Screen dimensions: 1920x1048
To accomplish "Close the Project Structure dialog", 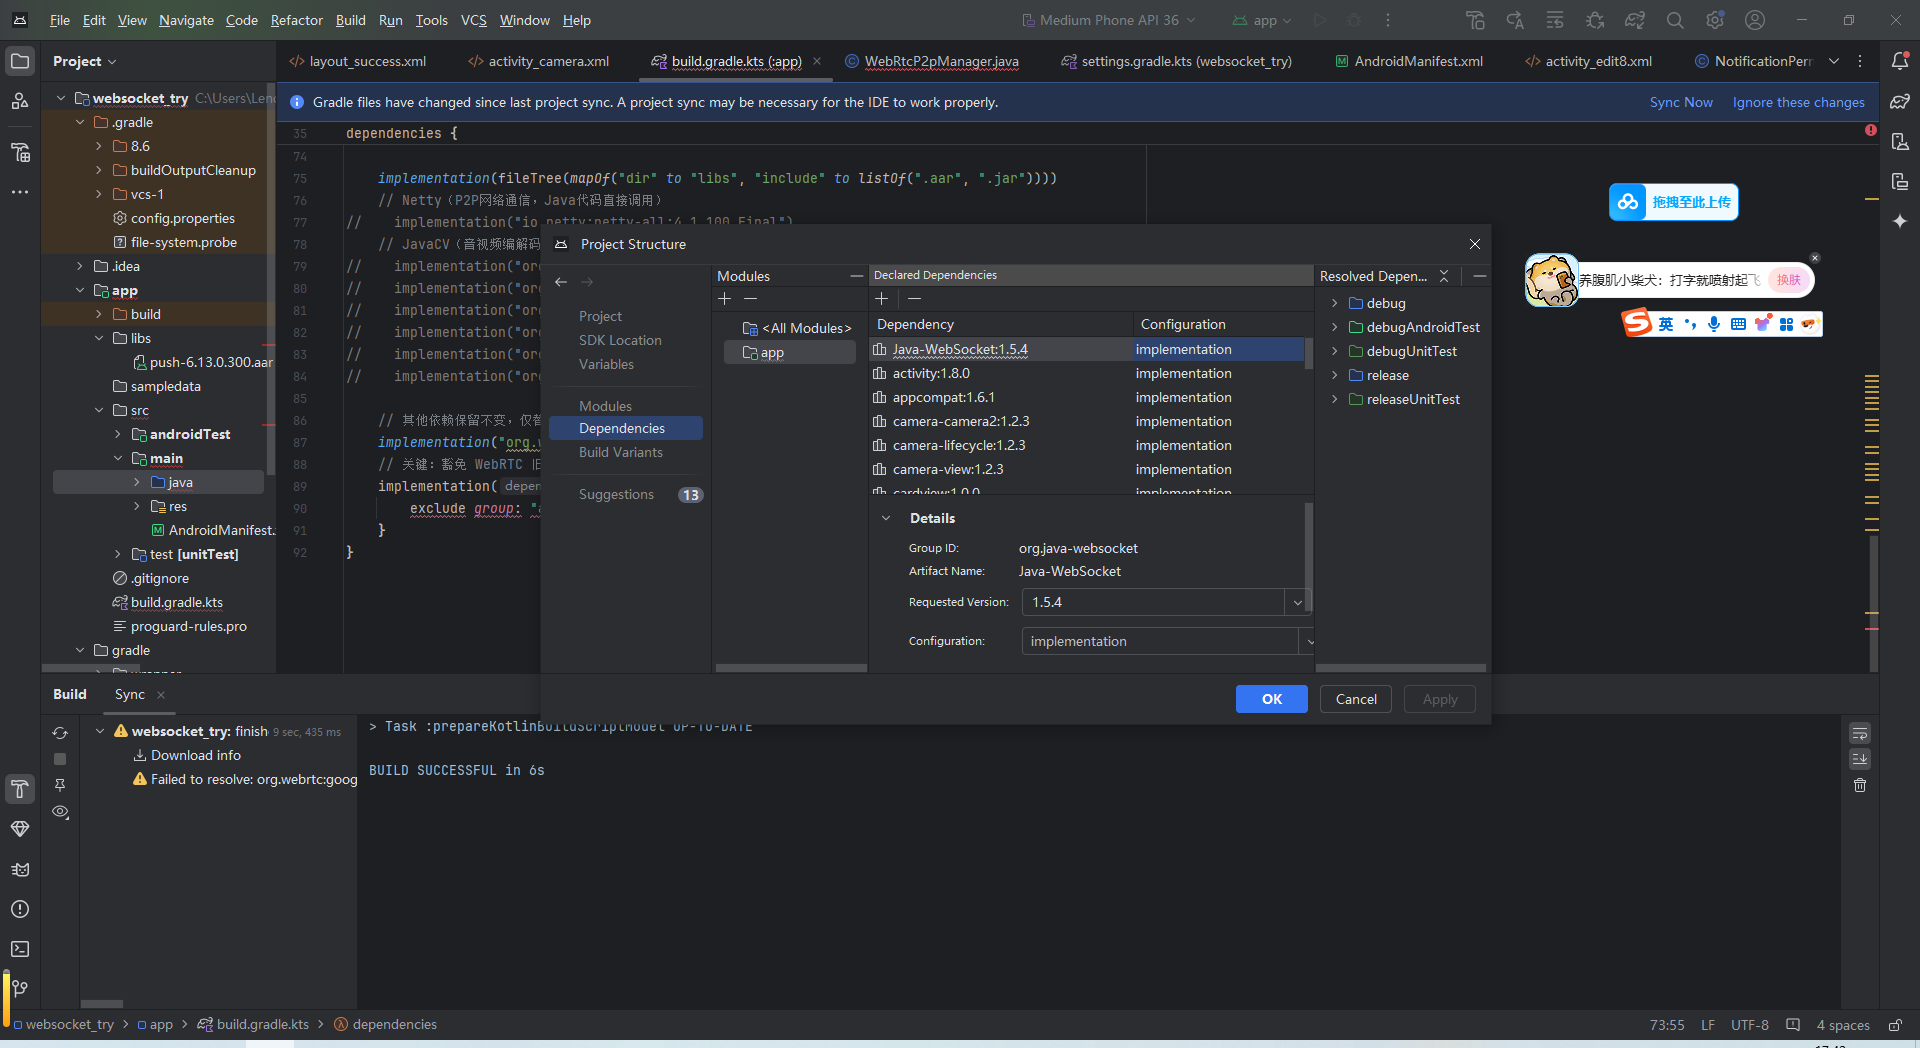I will click(1475, 244).
